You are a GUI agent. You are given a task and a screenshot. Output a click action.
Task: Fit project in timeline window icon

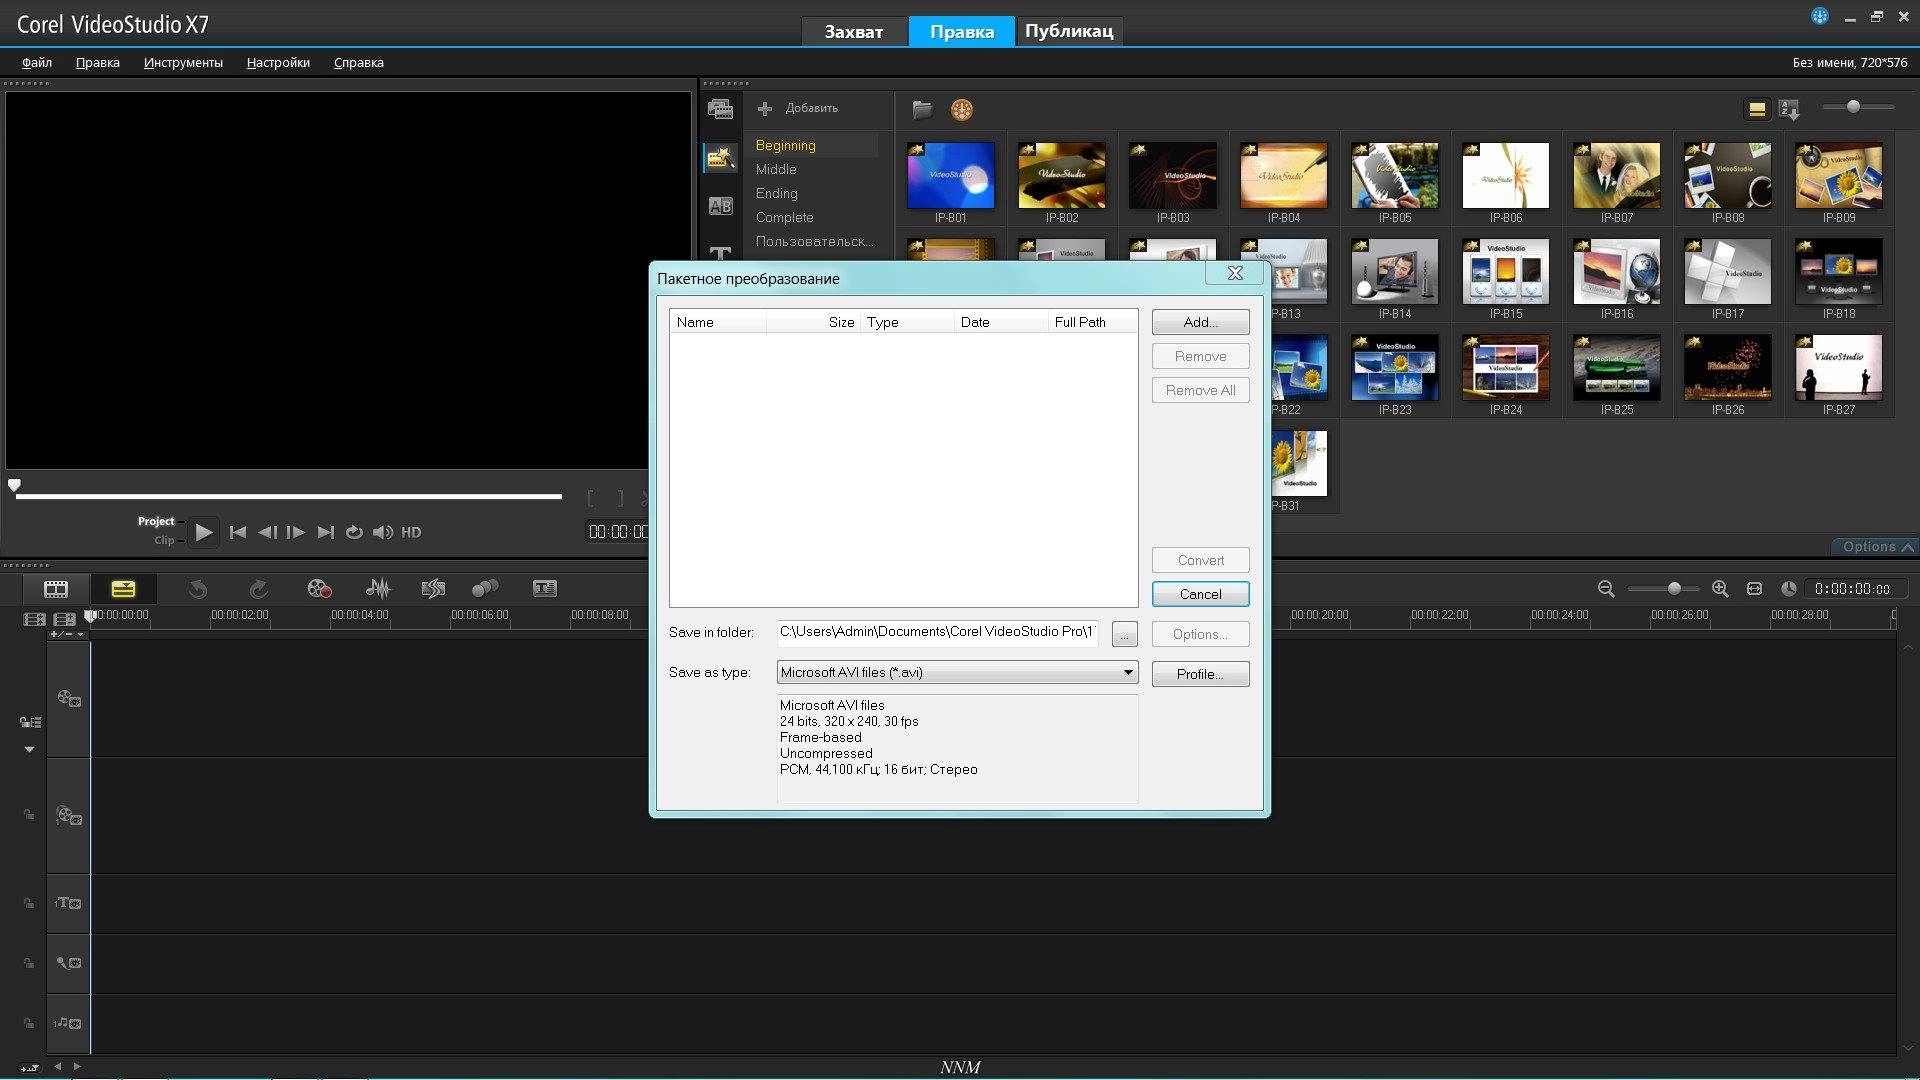(x=1754, y=589)
